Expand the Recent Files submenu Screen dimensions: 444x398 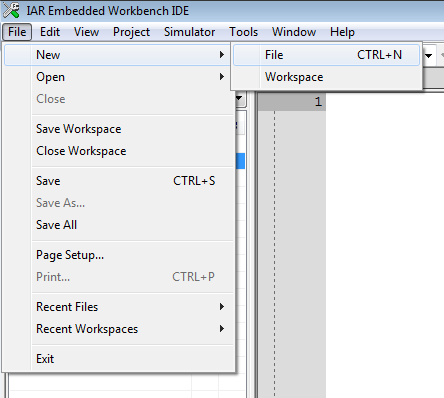(117, 307)
